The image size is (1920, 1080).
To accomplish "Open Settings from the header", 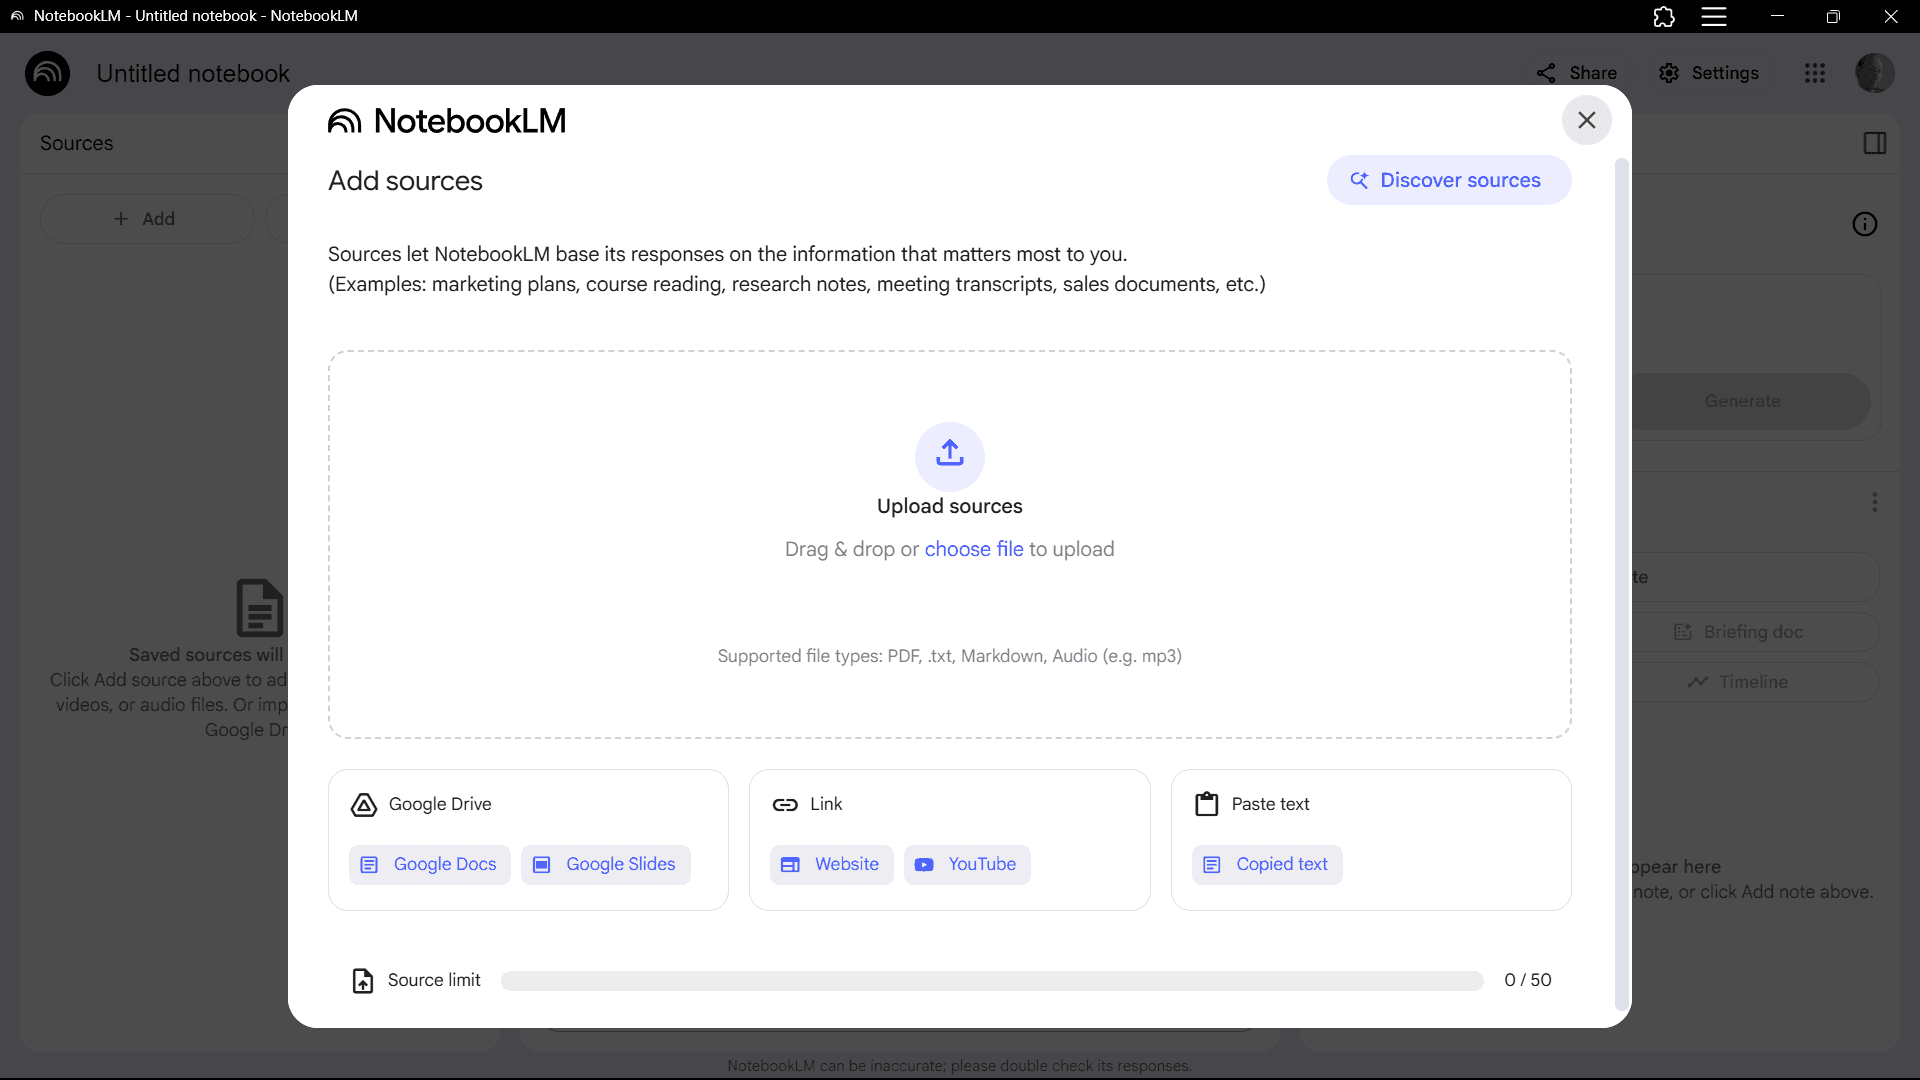I will (x=1709, y=73).
